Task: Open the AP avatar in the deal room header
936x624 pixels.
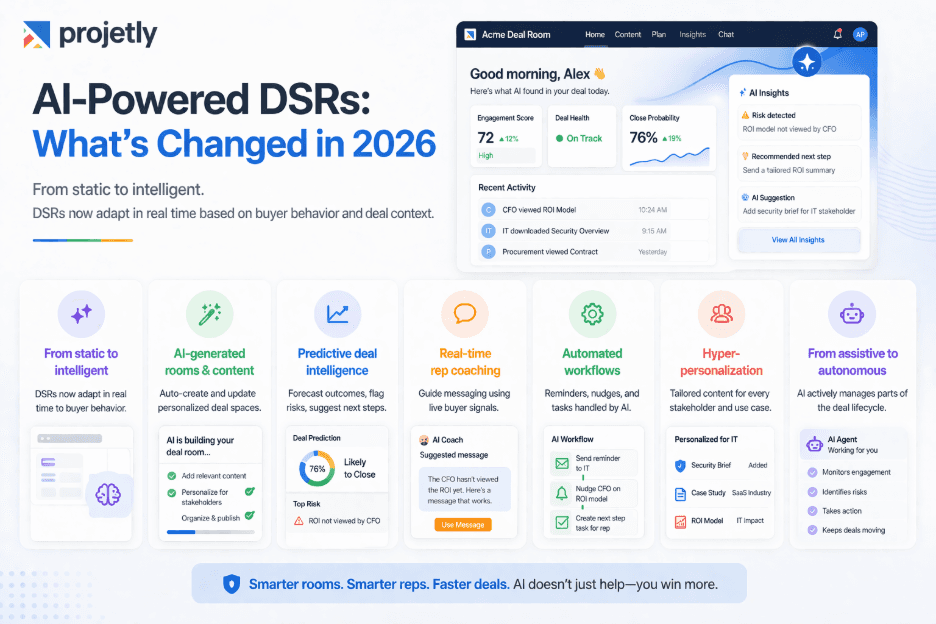Action: pyautogui.click(x=859, y=34)
